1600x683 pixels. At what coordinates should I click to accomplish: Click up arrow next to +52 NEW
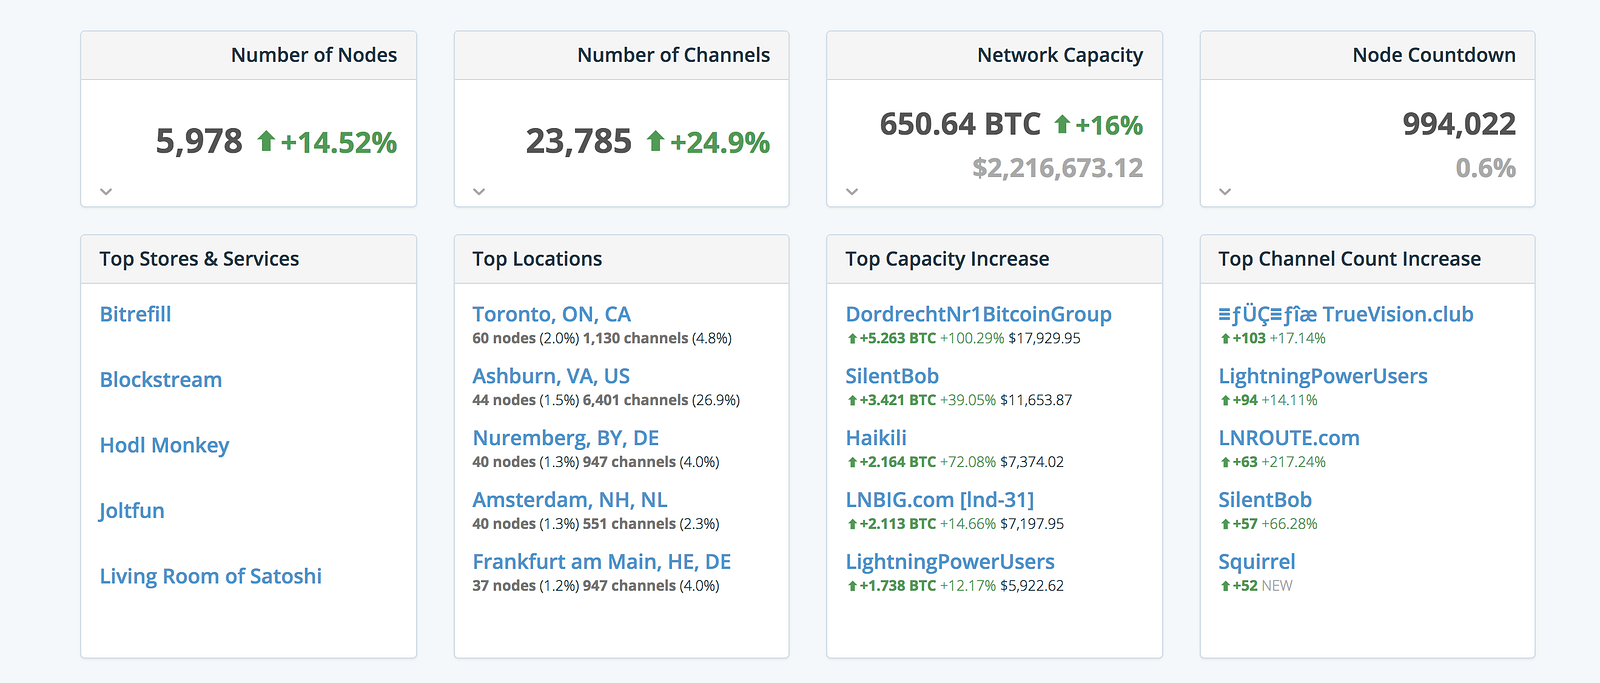(x=1225, y=587)
